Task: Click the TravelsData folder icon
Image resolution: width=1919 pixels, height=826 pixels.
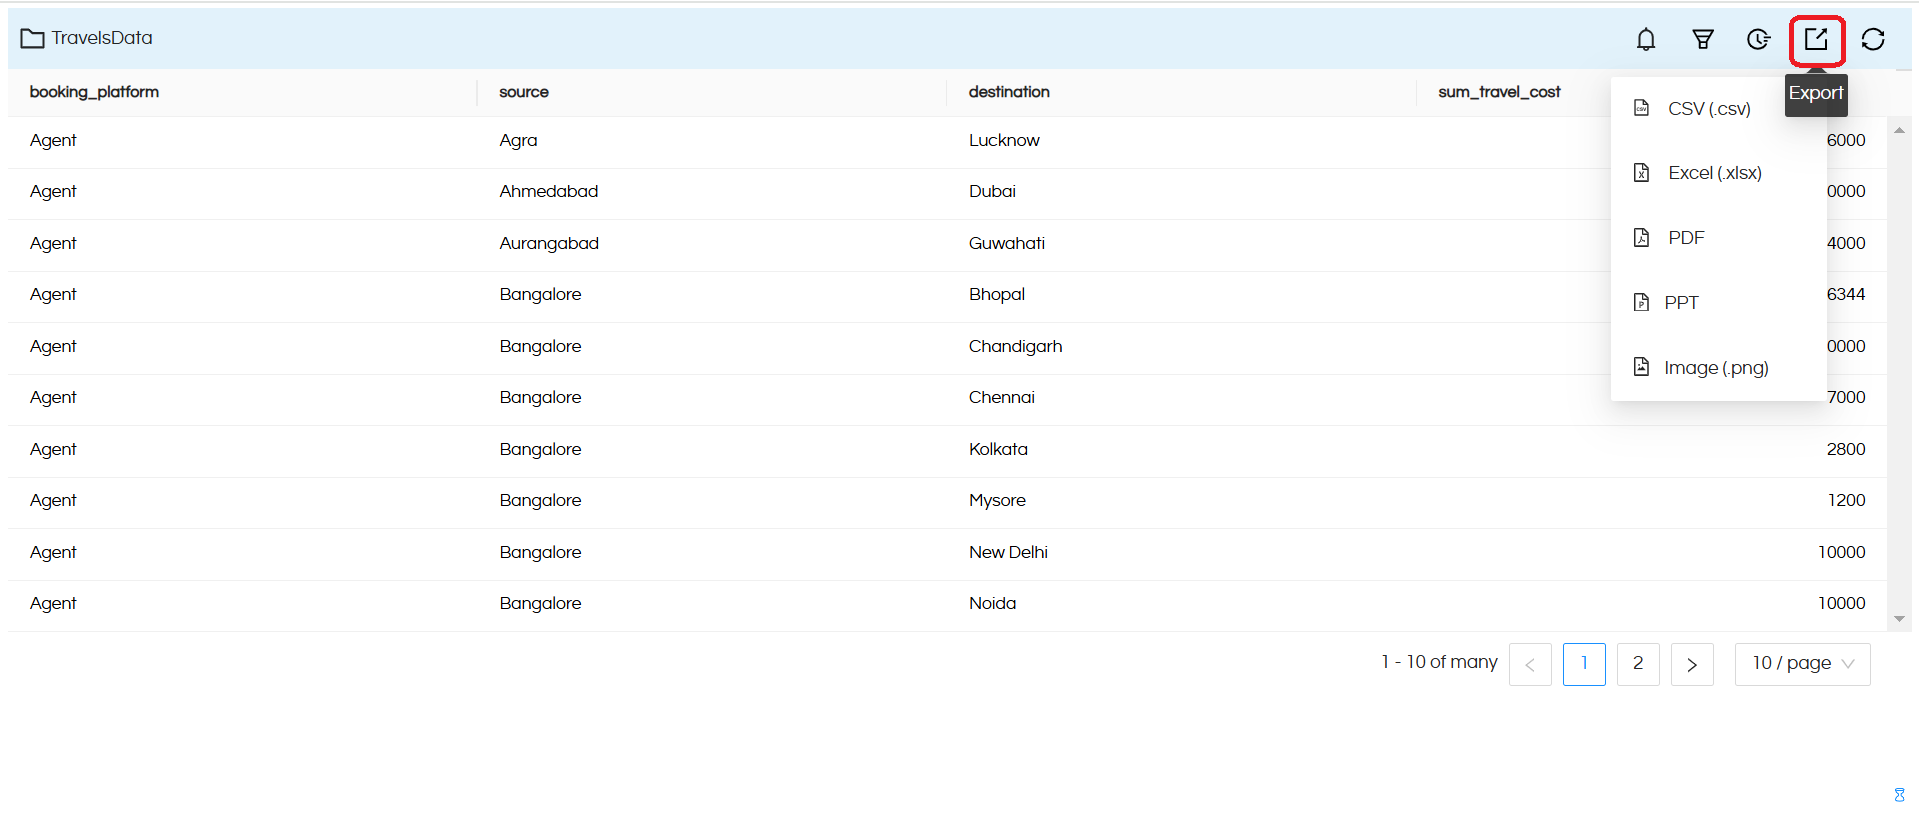Action: tap(32, 39)
